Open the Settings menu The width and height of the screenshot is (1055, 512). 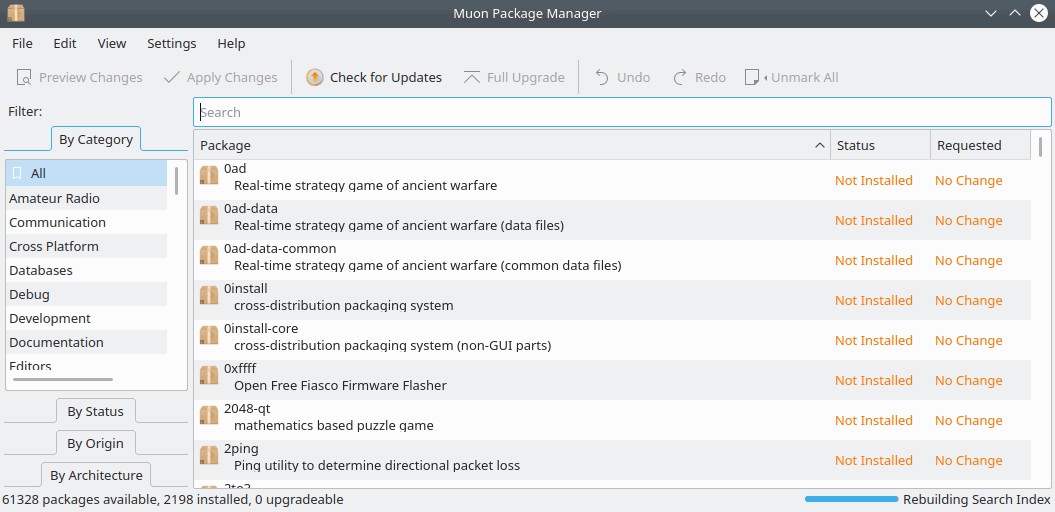172,44
